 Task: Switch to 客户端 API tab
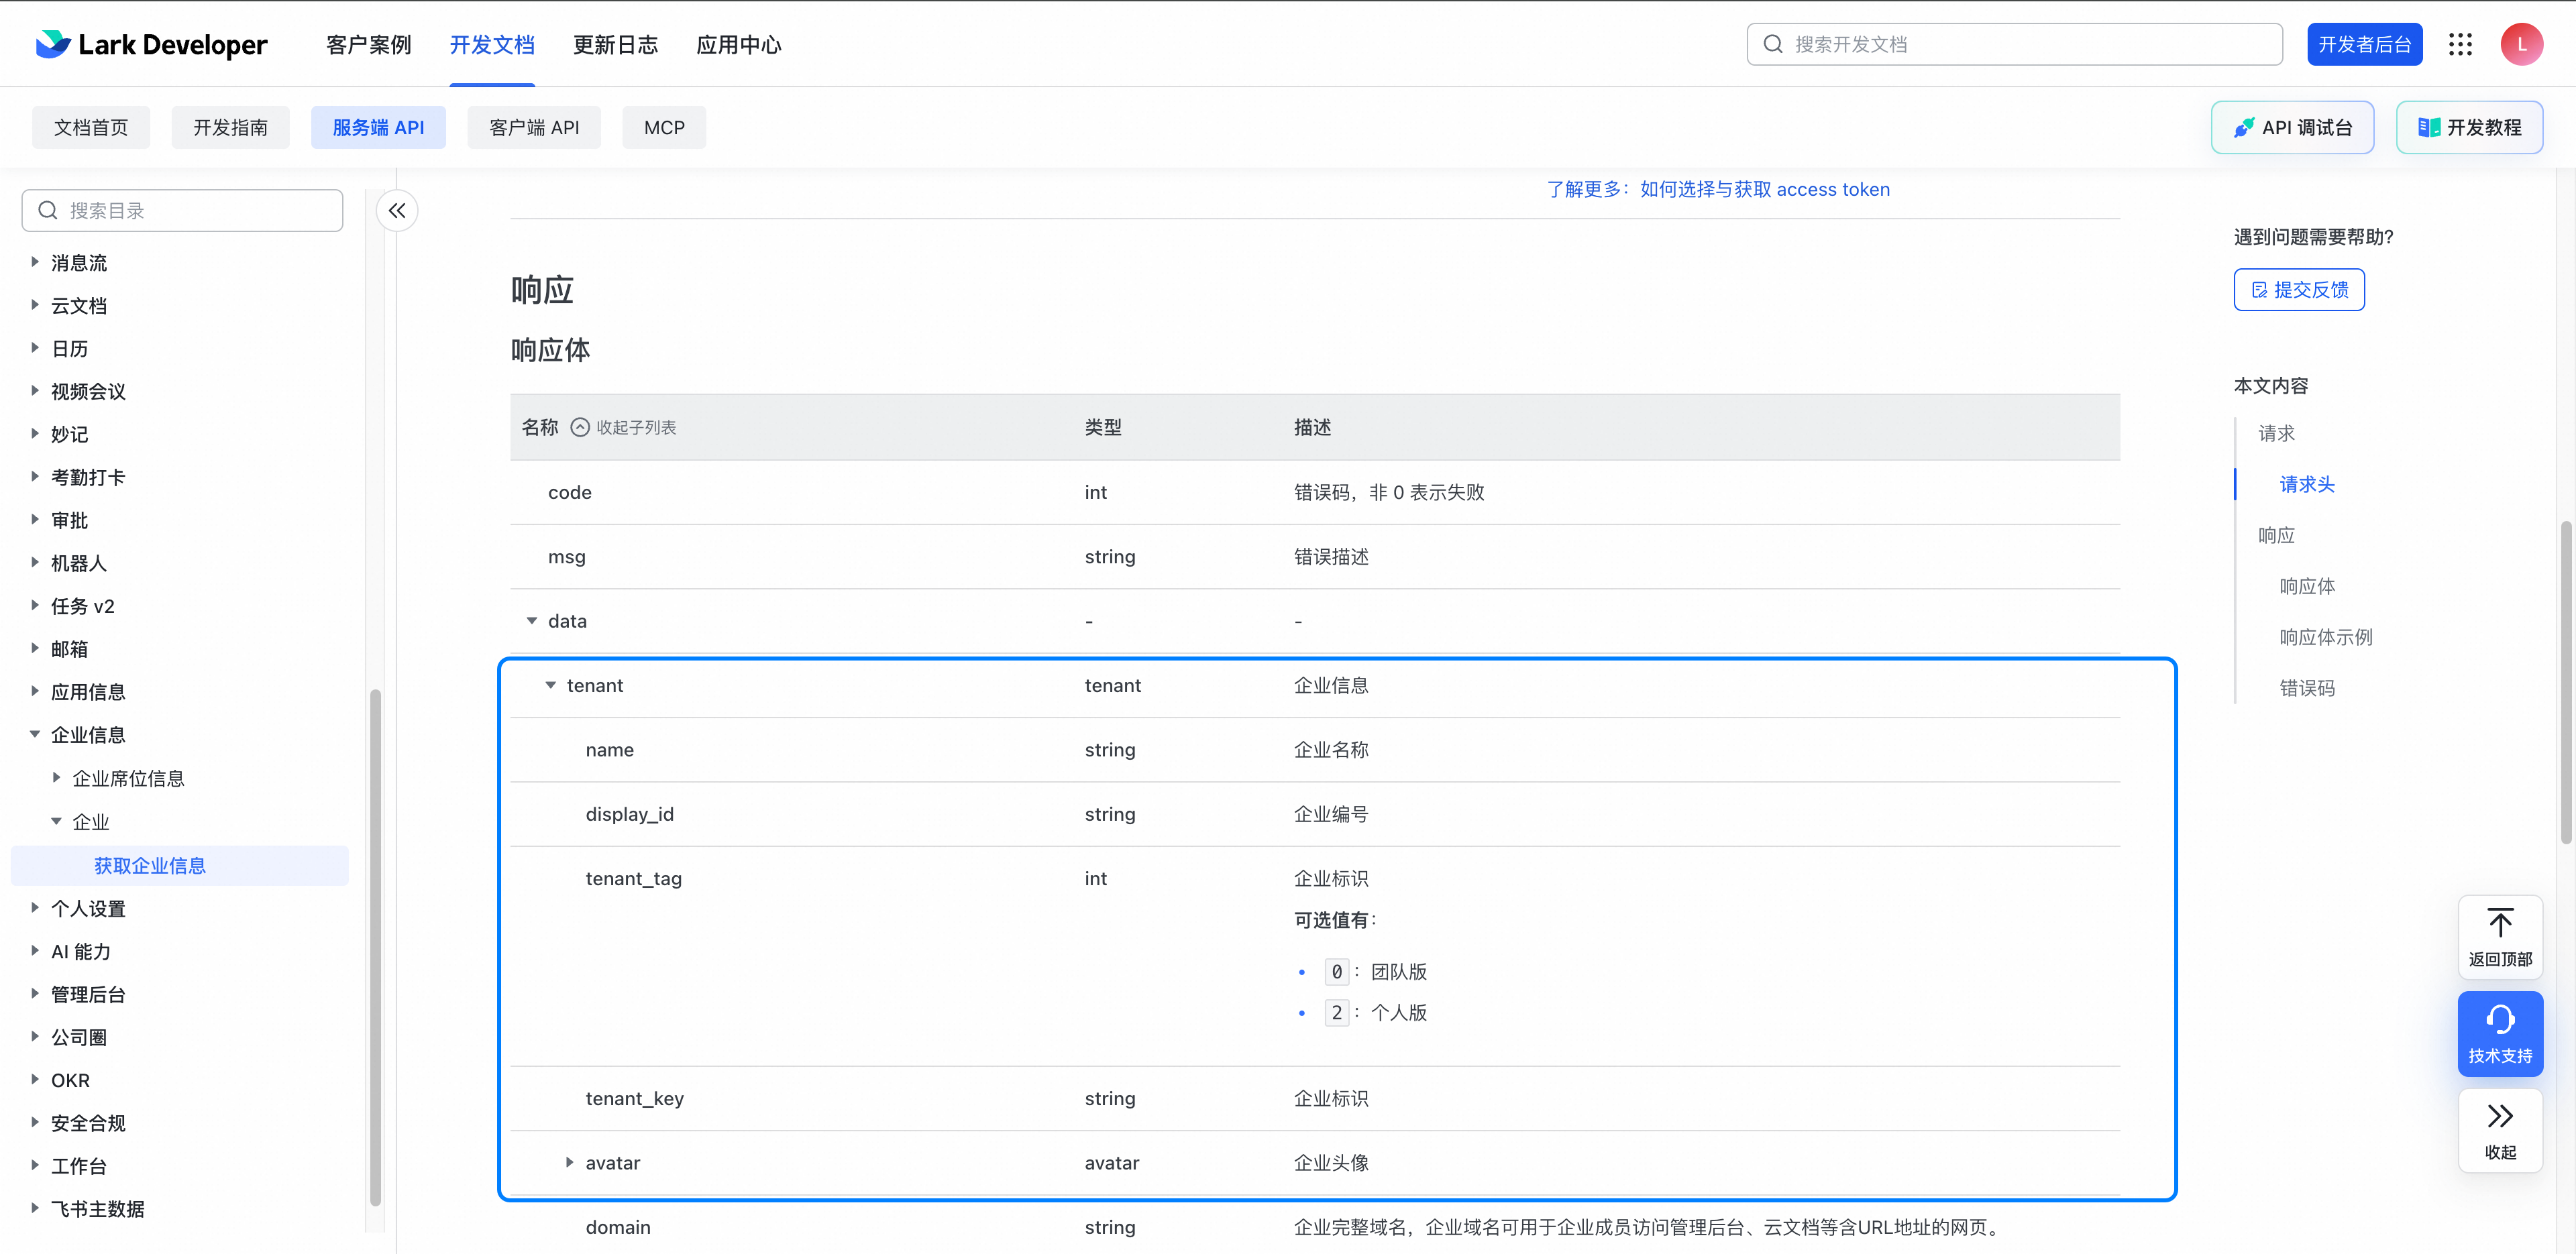534,128
